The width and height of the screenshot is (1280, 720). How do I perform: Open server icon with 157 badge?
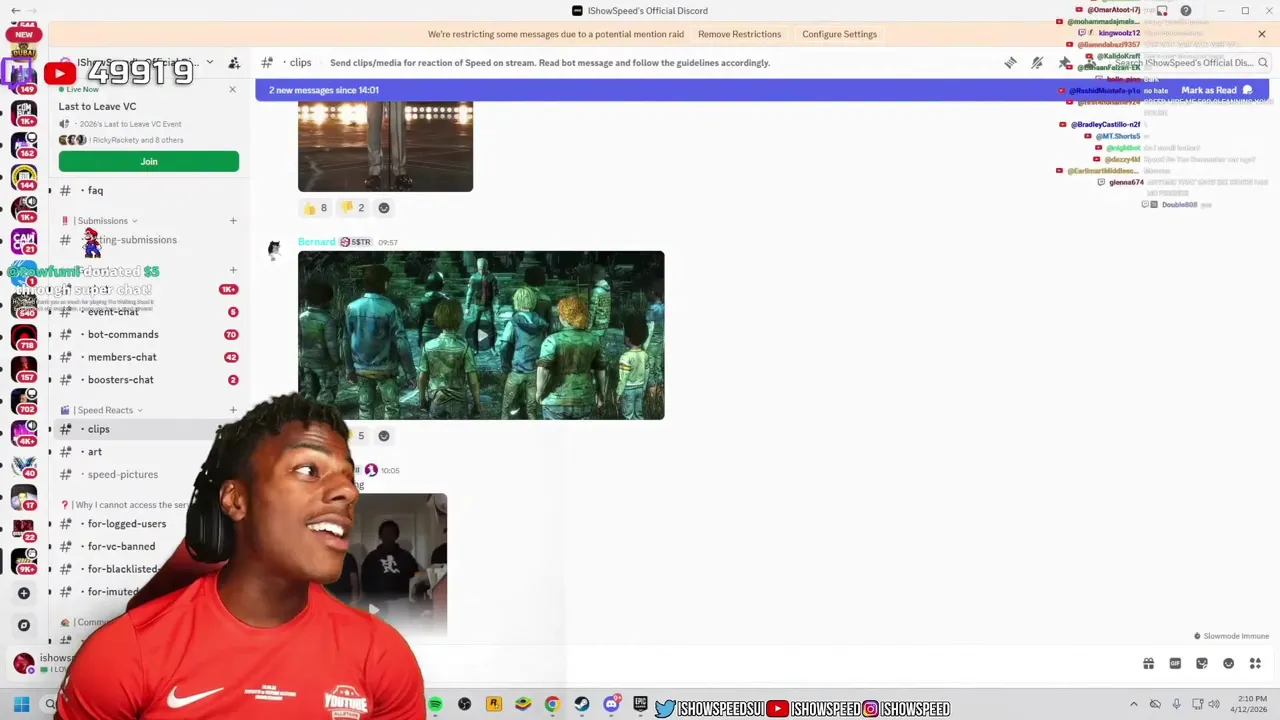tap(24, 368)
